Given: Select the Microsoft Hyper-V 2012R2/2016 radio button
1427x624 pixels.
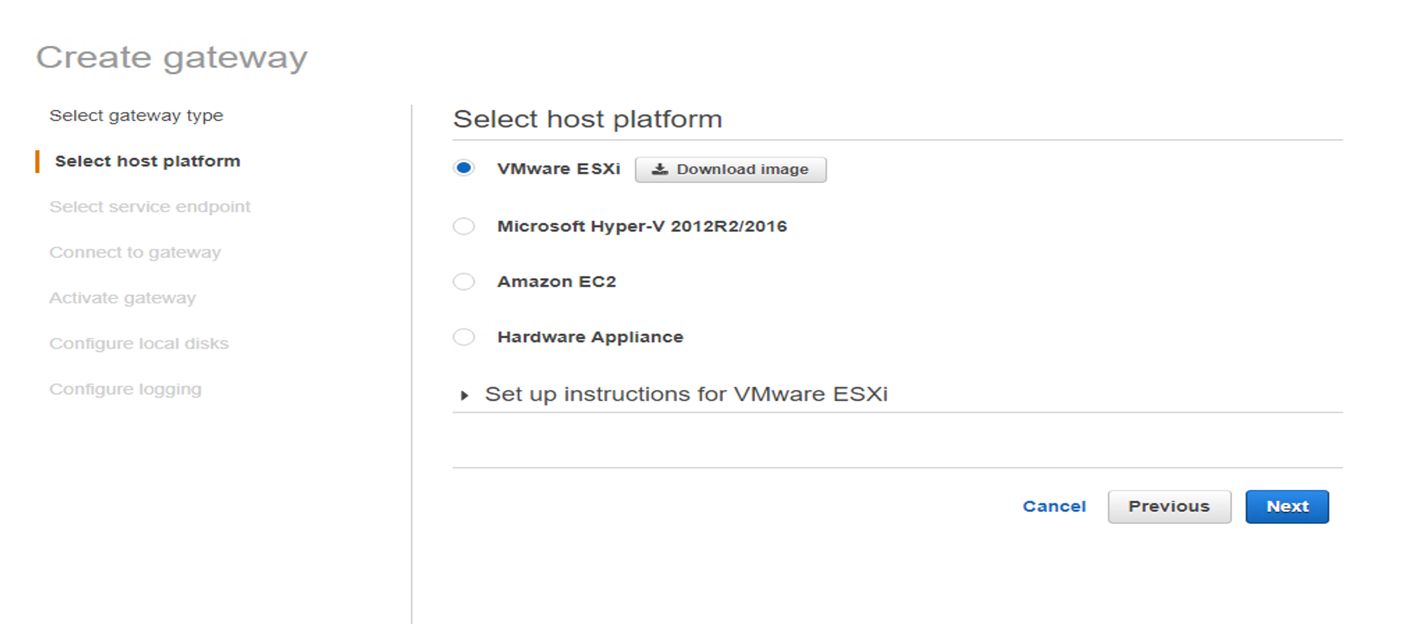Looking at the screenshot, I should click(464, 225).
